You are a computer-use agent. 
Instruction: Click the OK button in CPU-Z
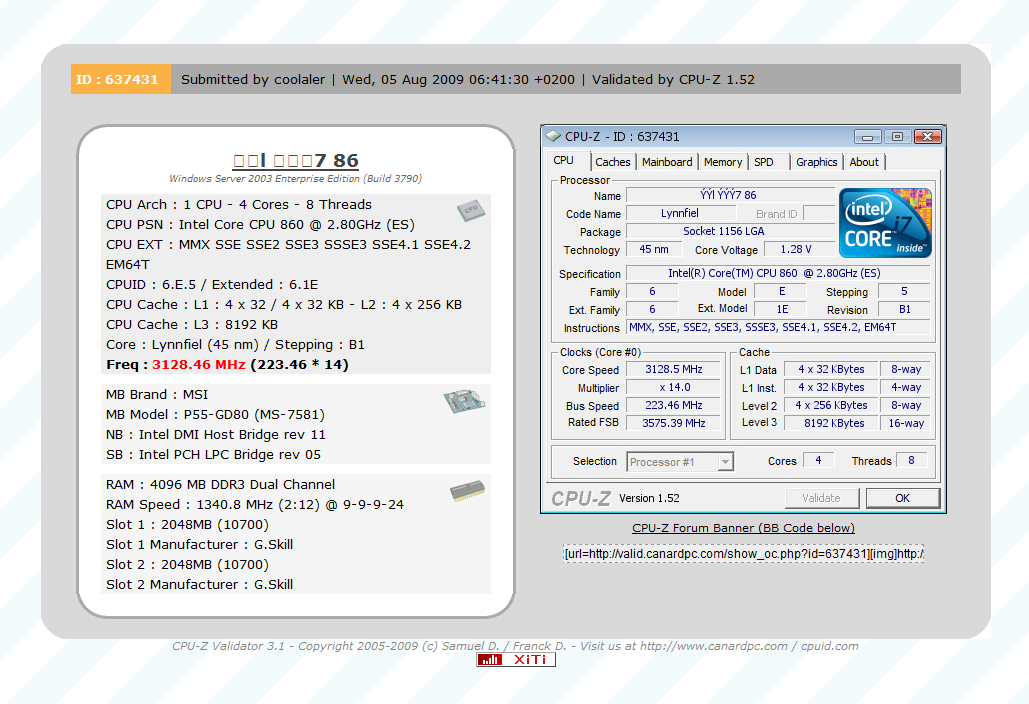coord(902,498)
